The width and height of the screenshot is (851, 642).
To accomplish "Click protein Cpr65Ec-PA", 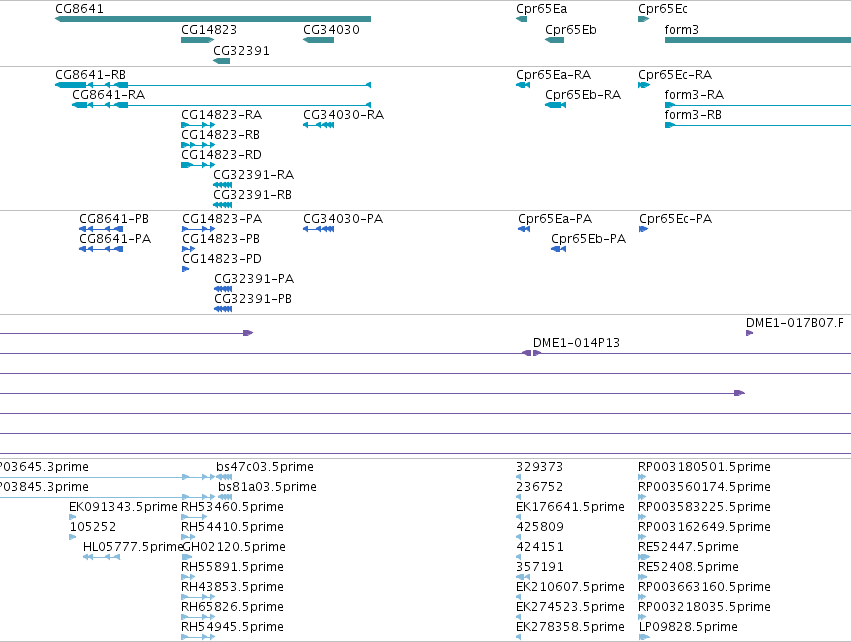I will [644, 229].
